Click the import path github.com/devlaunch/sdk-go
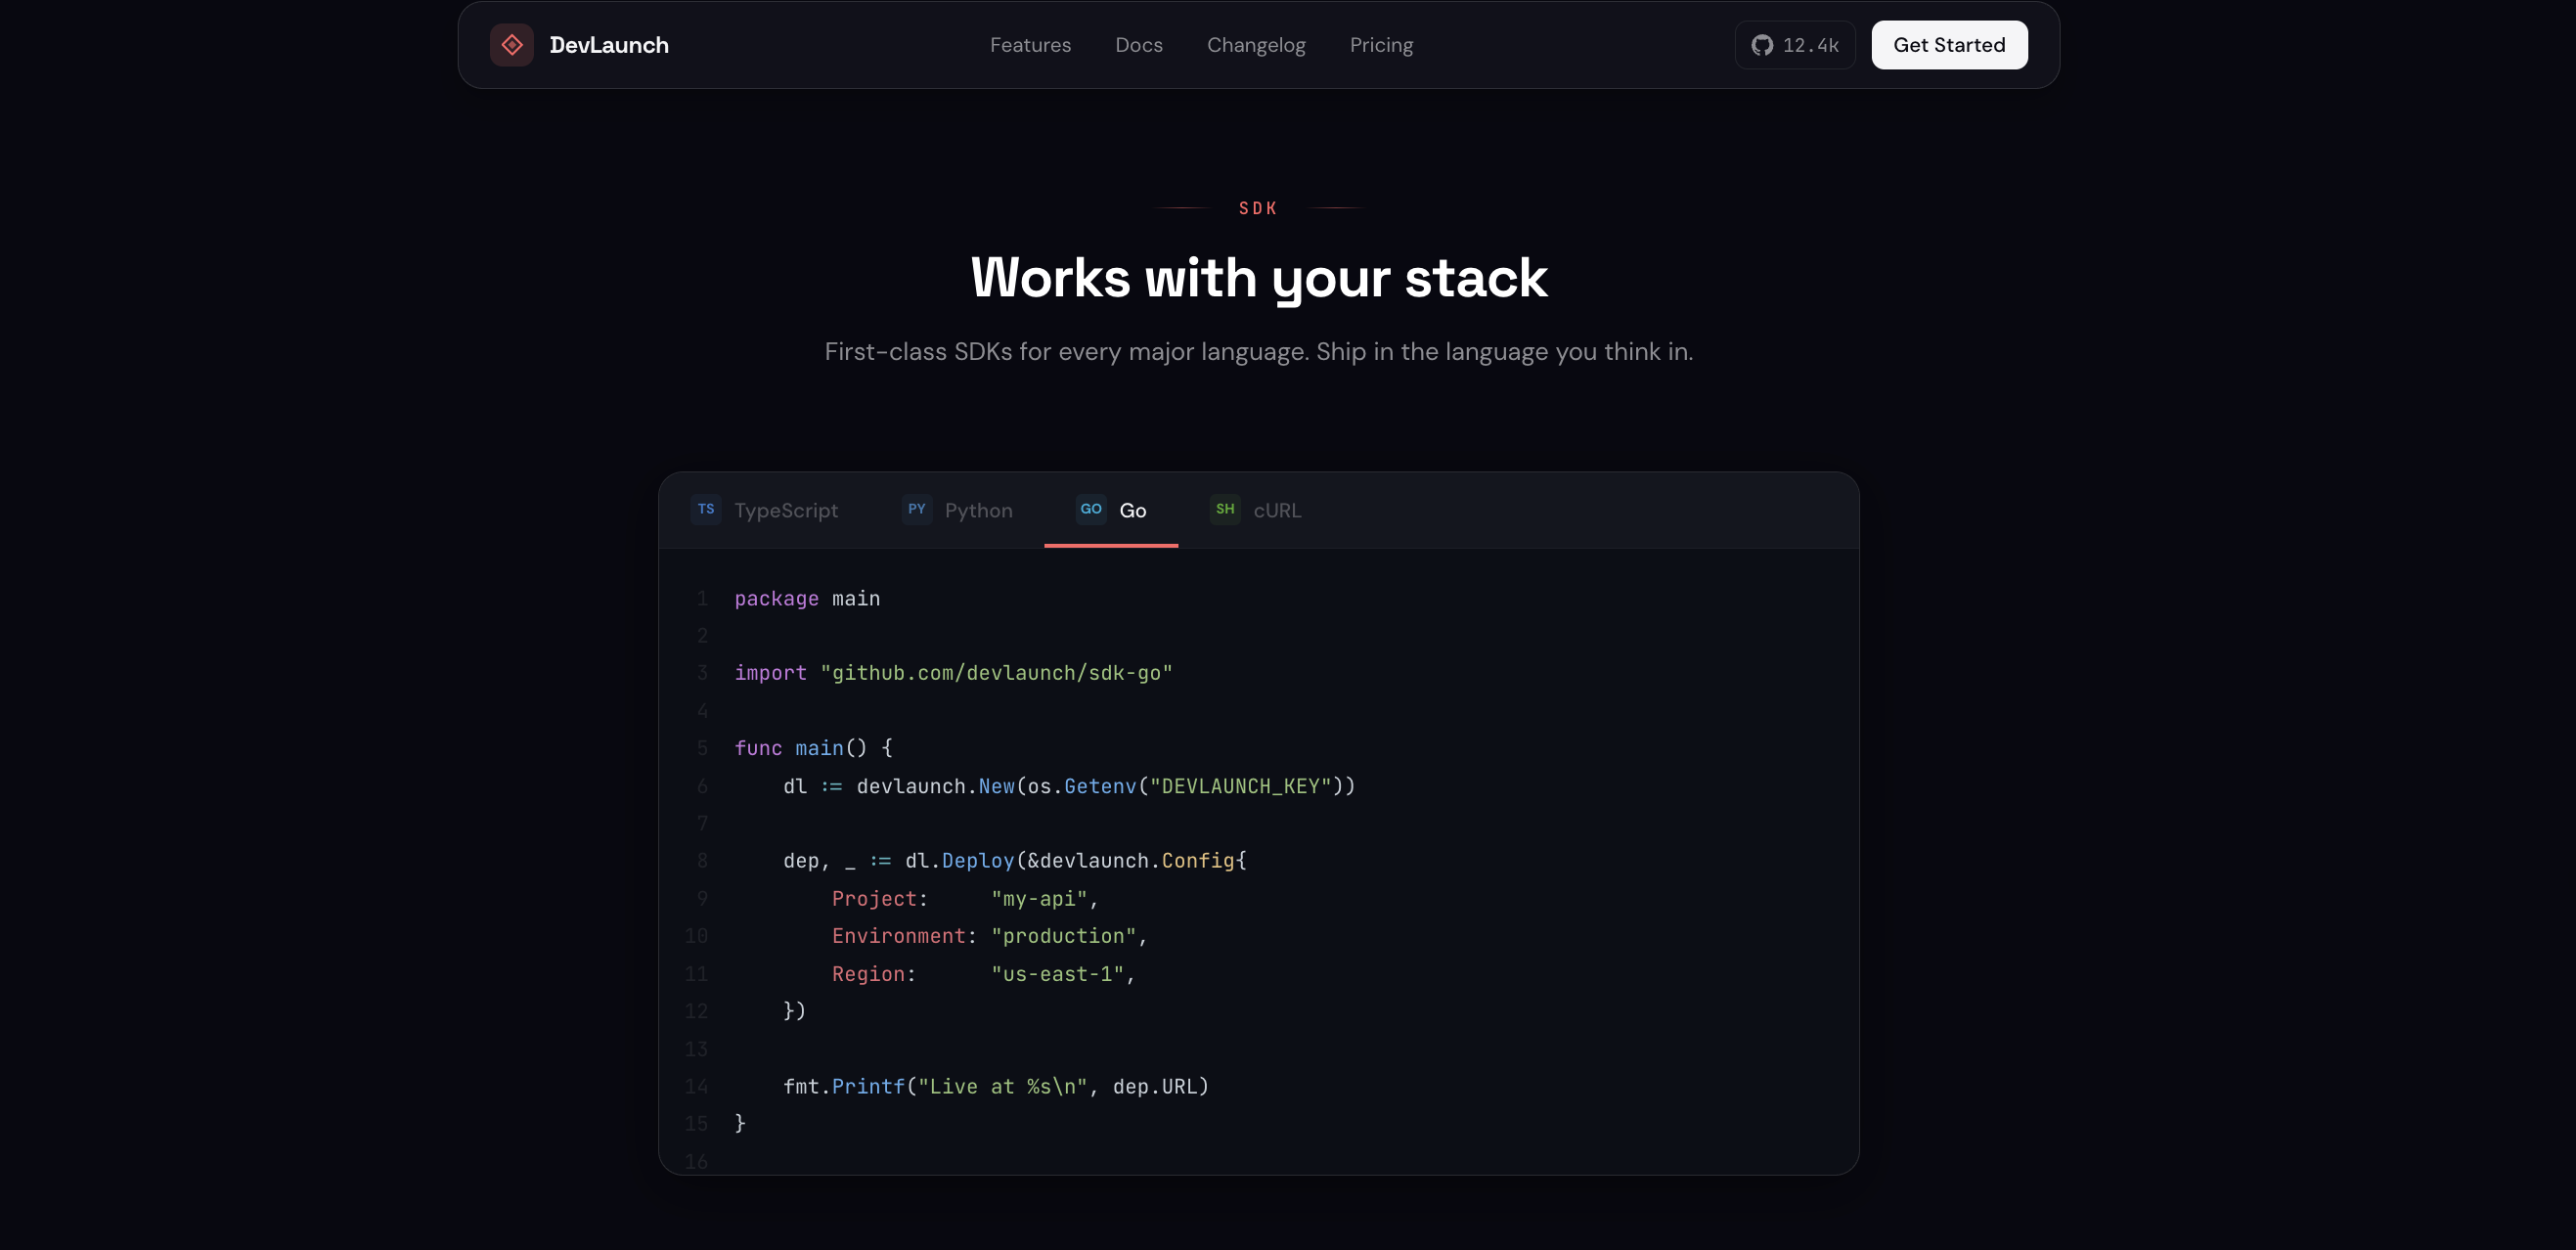Screen dimensions: 2576x1250 pos(997,673)
